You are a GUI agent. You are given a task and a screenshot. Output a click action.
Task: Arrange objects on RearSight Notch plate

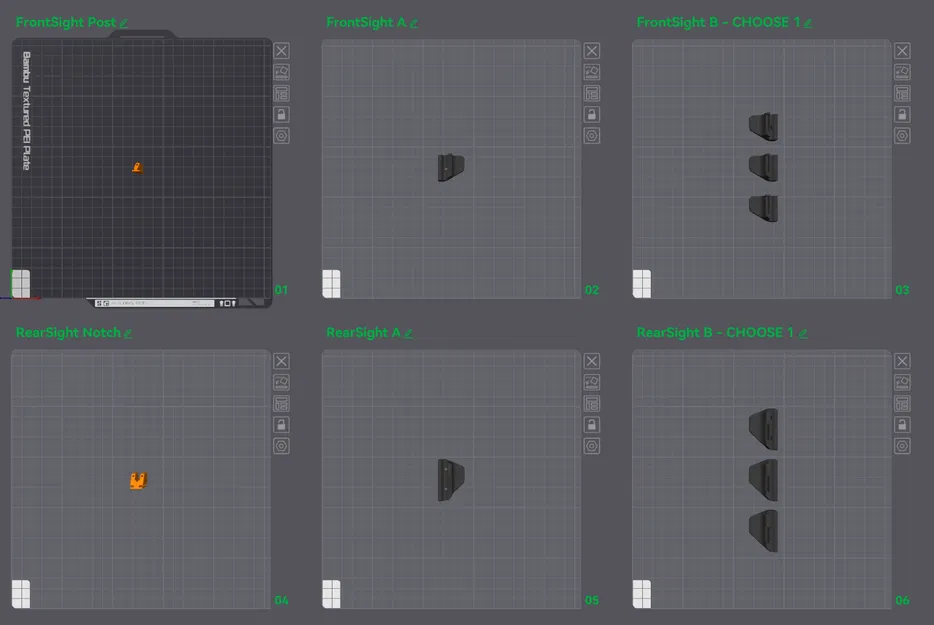tap(282, 404)
